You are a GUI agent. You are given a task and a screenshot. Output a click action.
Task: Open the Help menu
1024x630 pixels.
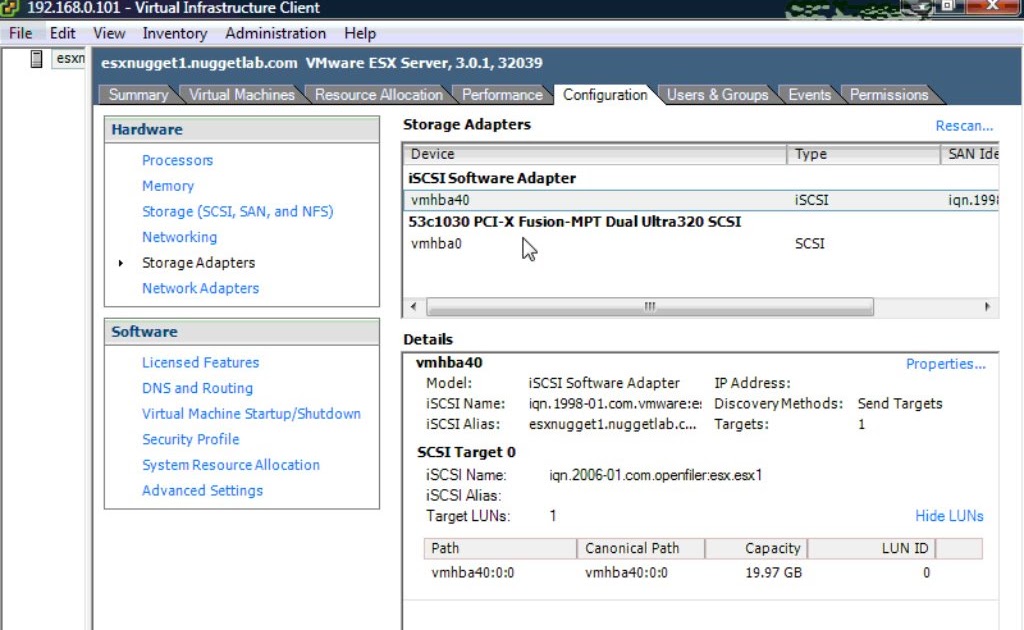pyautogui.click(x=359, y=33)
